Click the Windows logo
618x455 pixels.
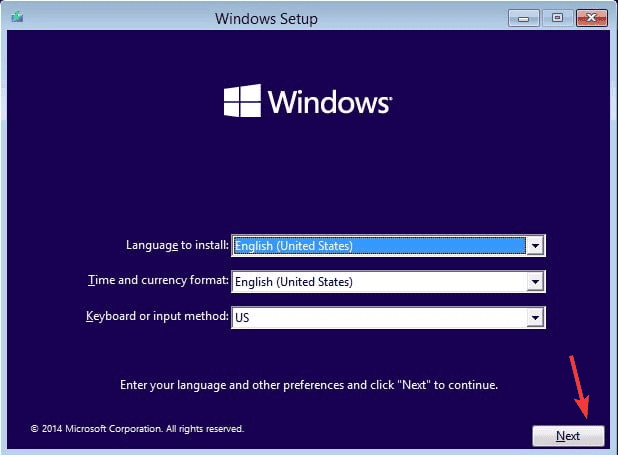coord(308,101)
